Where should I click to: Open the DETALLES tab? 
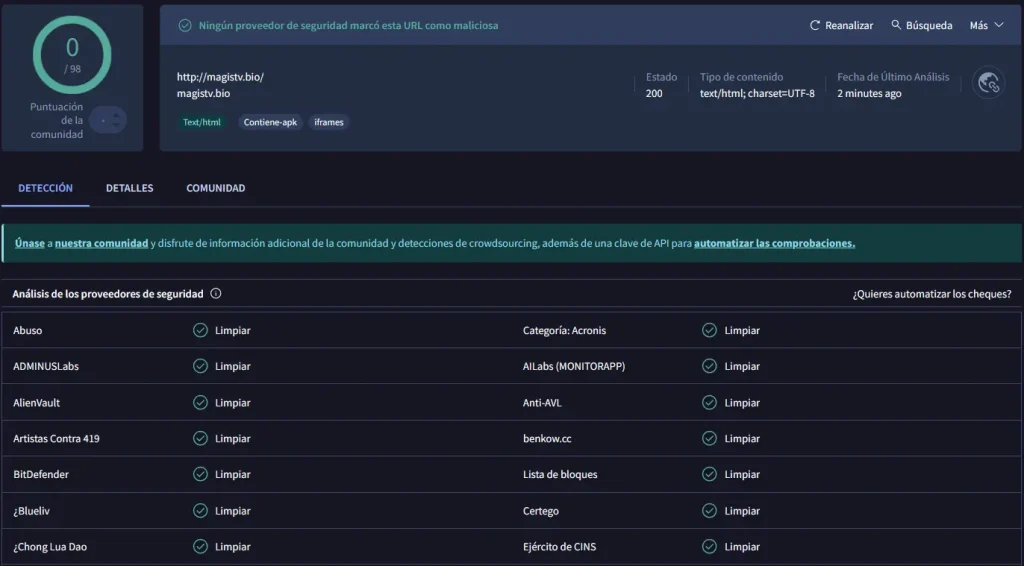129,188
